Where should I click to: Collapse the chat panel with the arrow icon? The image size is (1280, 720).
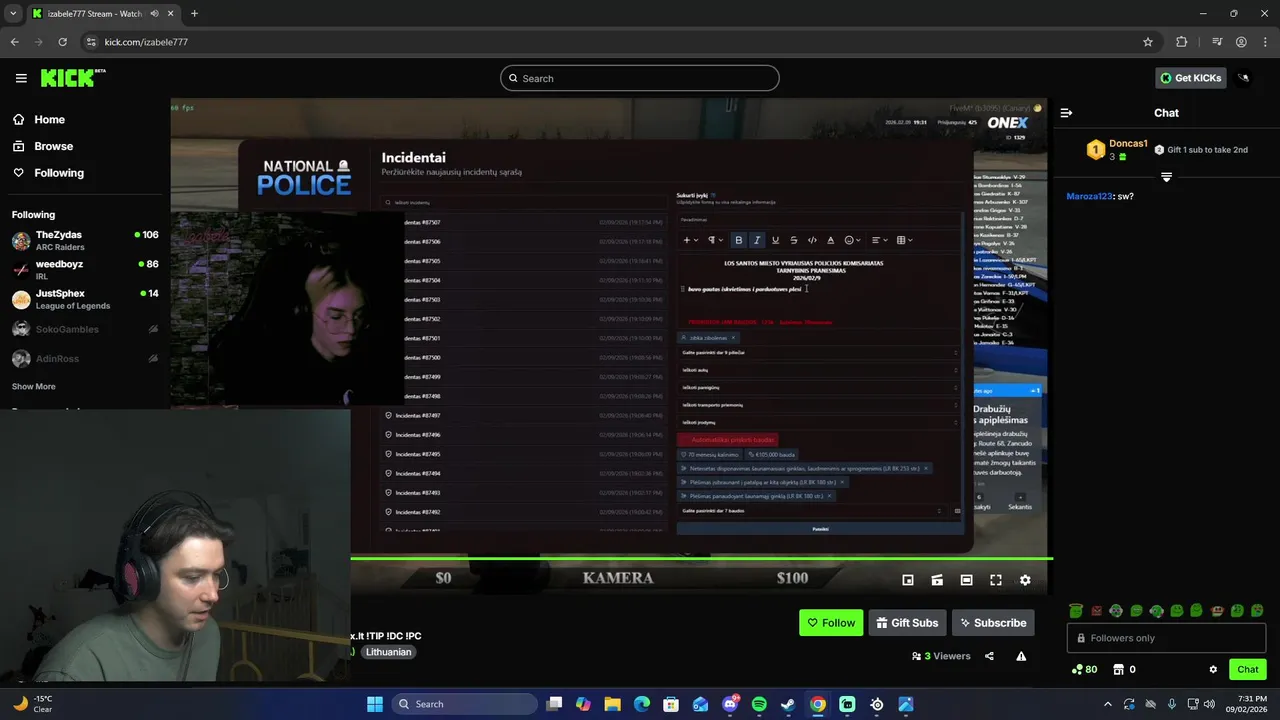pos(1066,113)
